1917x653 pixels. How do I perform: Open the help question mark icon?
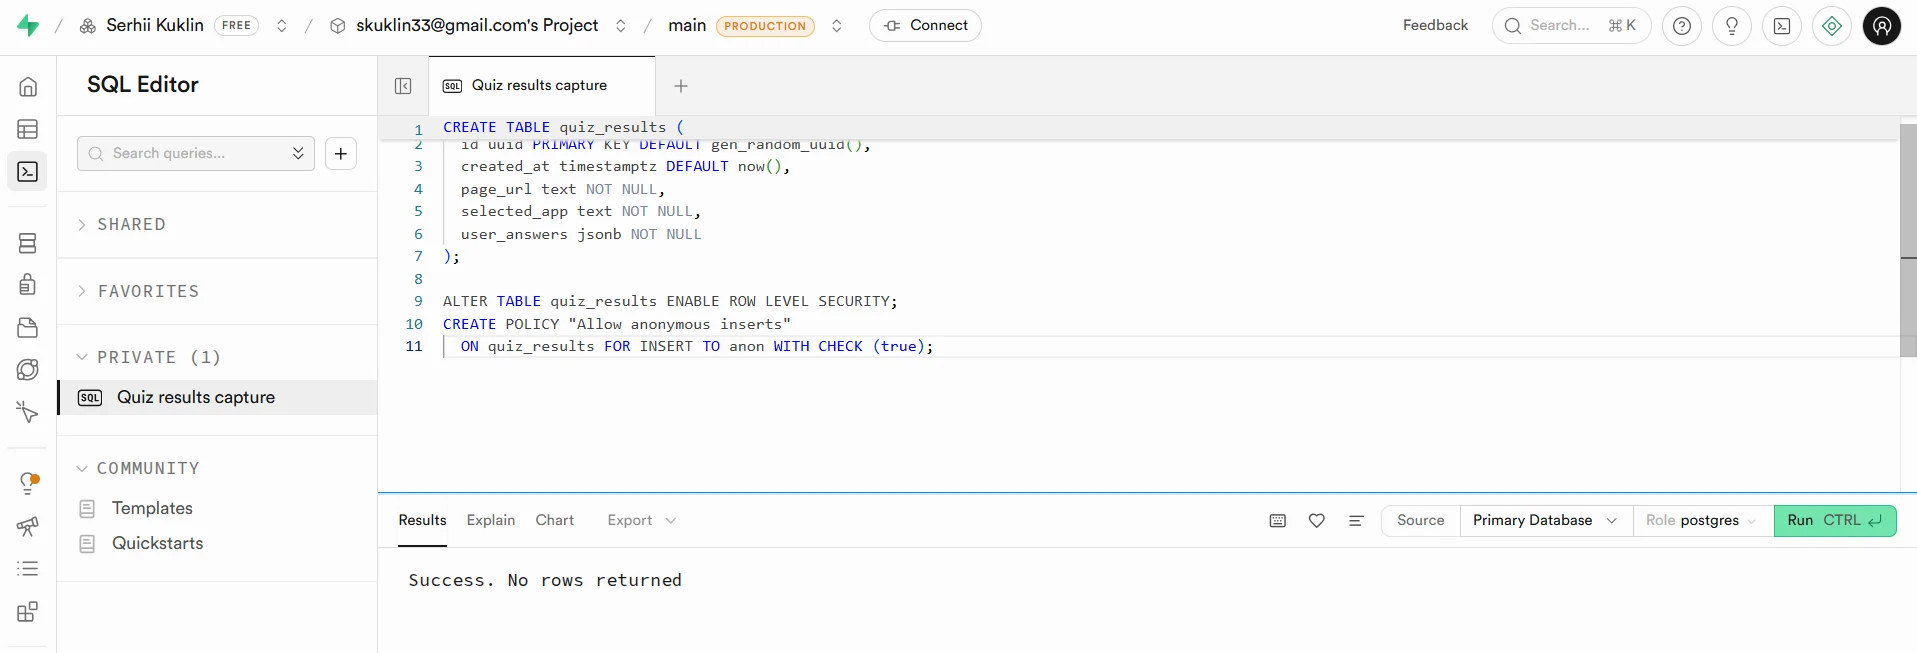[1682, 26]
